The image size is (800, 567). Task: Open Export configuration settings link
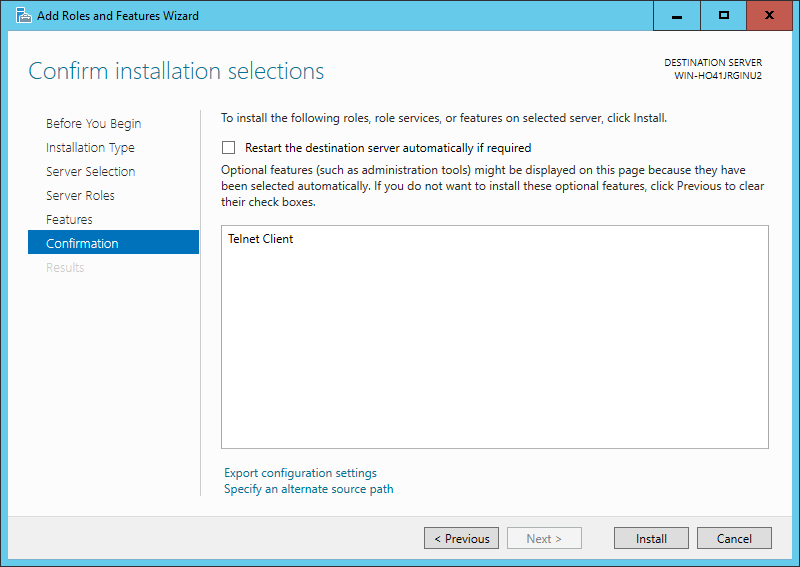pos(300,473)
